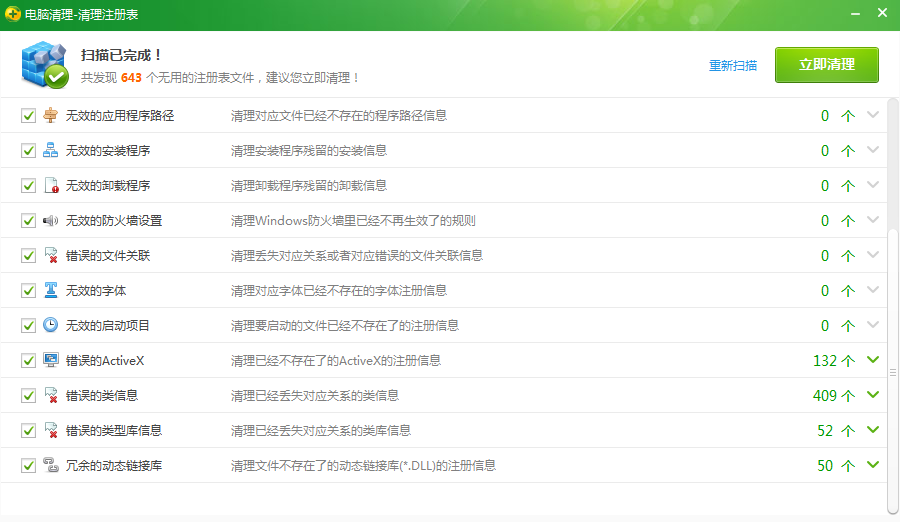The height and width of the screenshot is (522, 900).
Task: Uncheck 错误的ActiveX checkbox
Action: [x=28, y=361]
